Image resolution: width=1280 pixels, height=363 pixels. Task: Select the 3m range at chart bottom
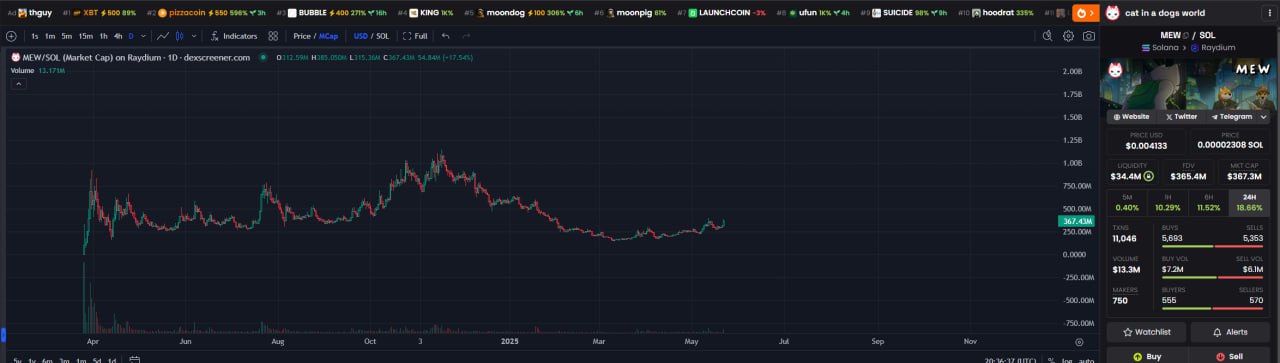64,360
